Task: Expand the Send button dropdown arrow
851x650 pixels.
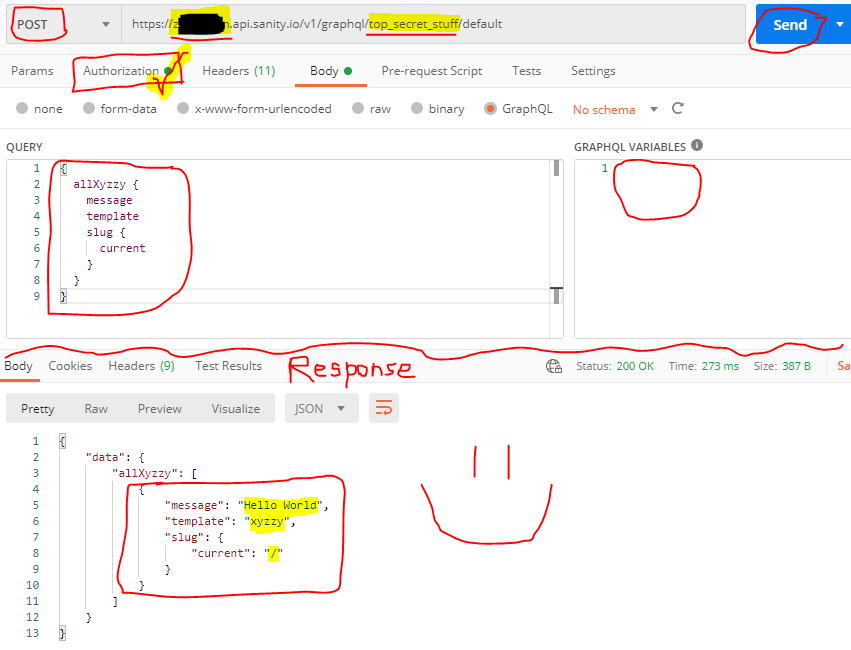Action: coord(840,24)
